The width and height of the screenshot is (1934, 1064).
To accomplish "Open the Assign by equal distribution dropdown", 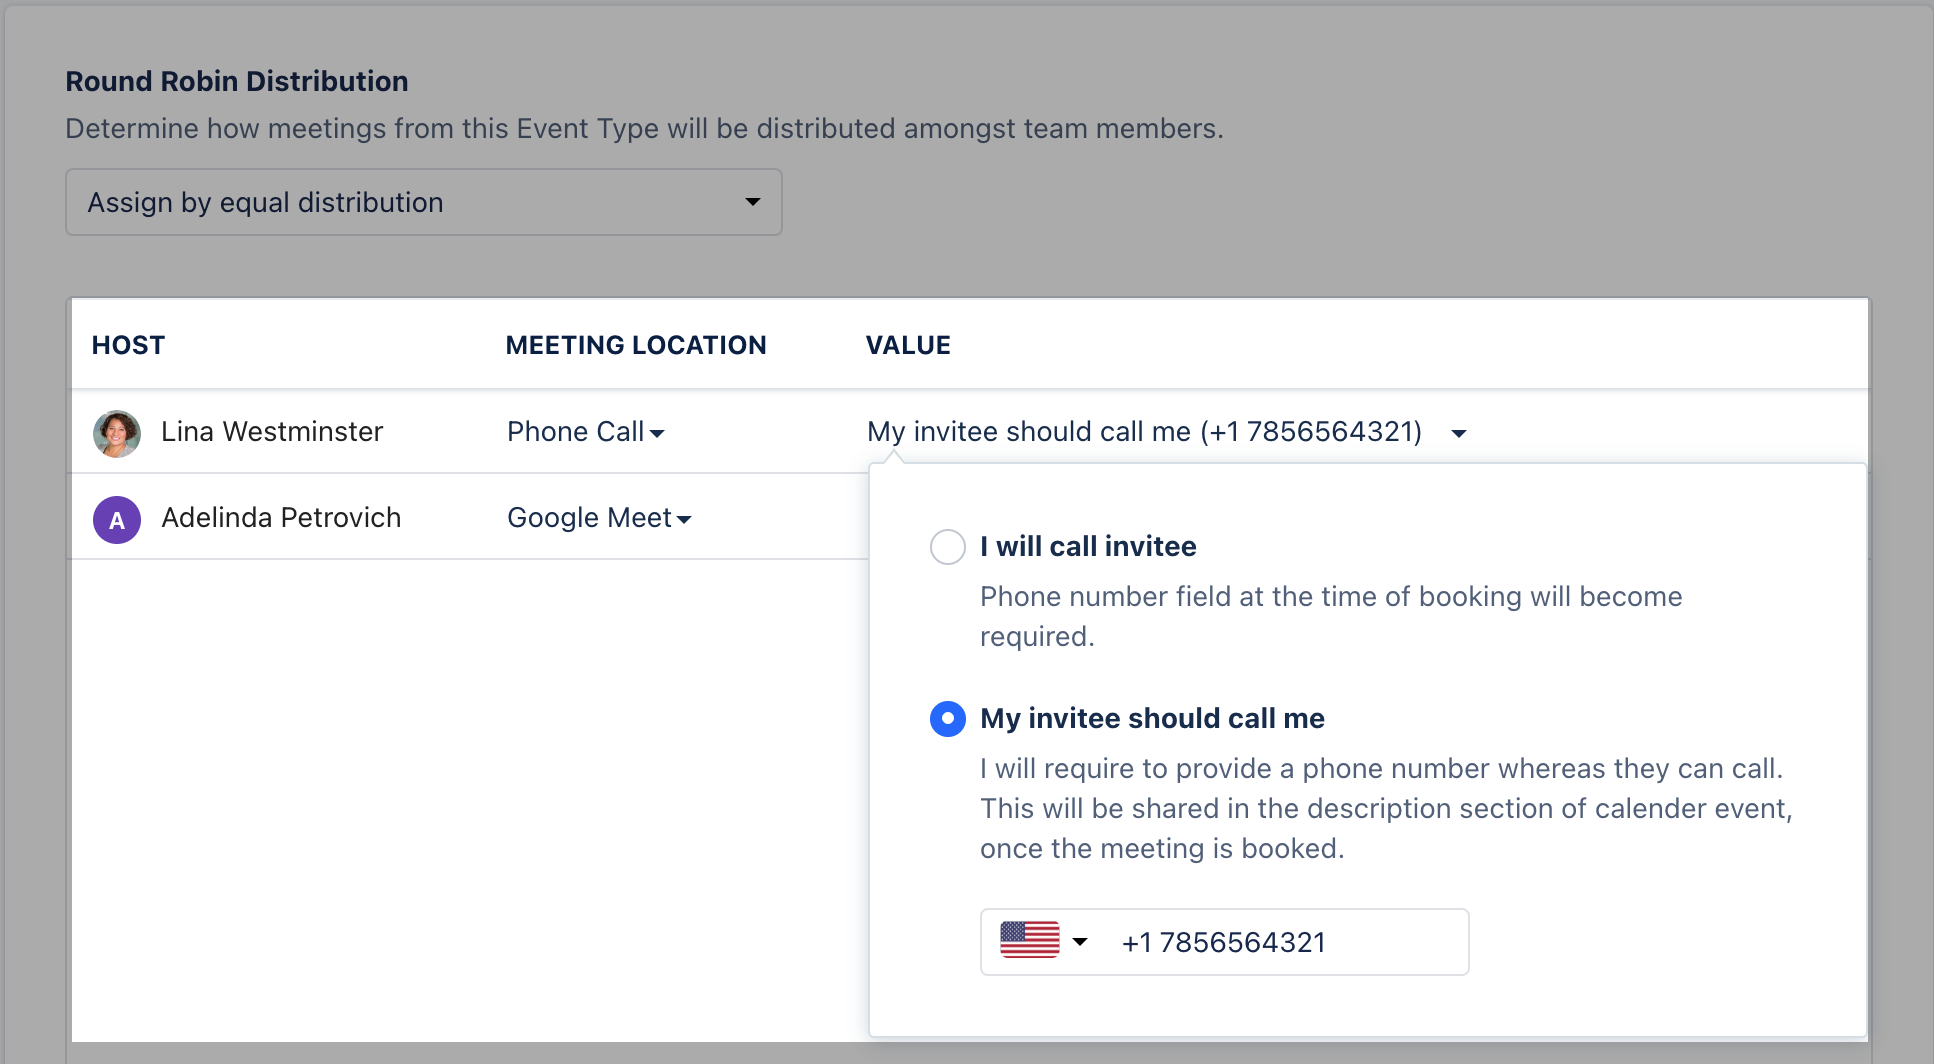I will [x=423, y=202].
